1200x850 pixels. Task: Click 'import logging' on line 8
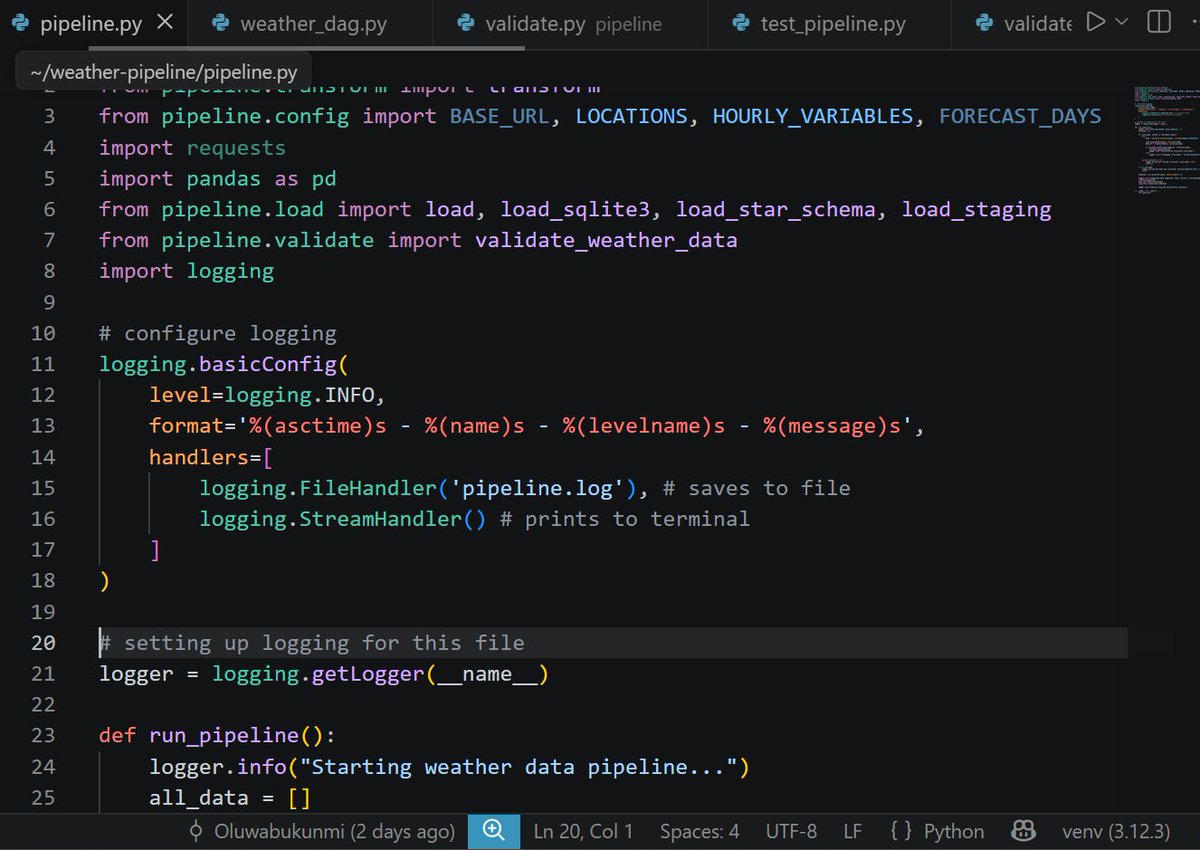pyautogui.click(x=186, y=271)
